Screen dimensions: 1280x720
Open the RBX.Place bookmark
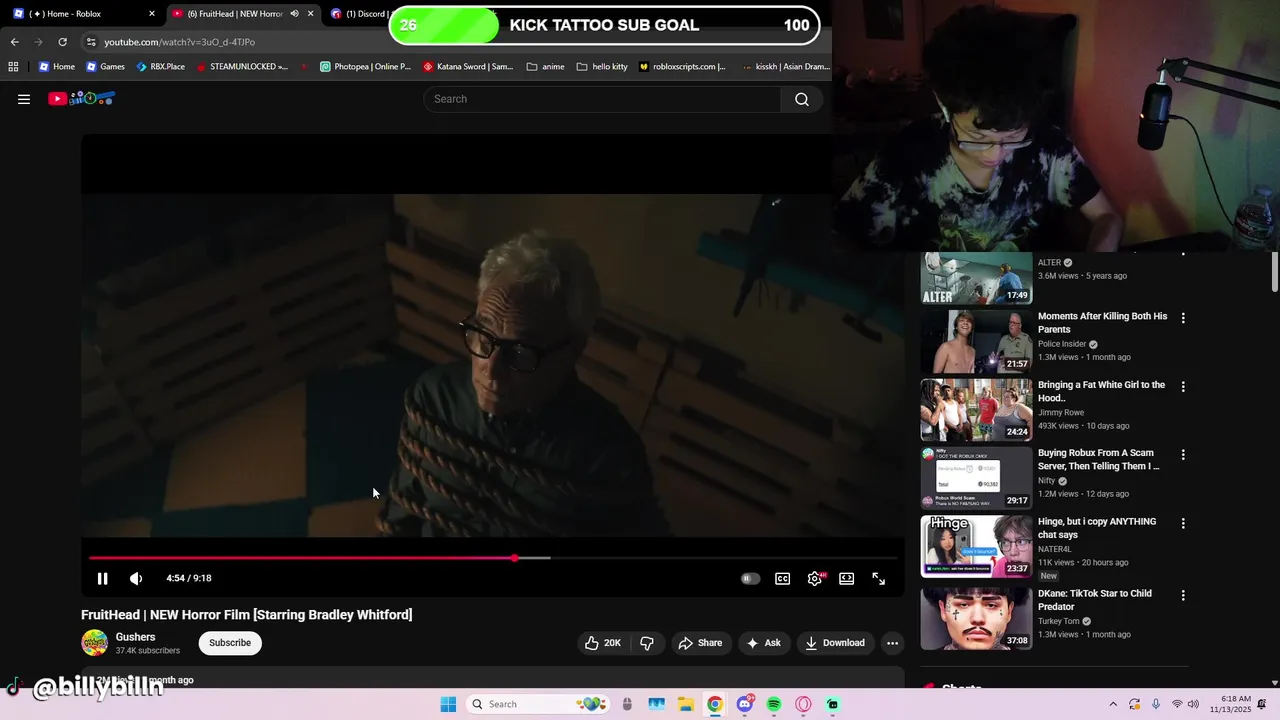click(160, 67)
